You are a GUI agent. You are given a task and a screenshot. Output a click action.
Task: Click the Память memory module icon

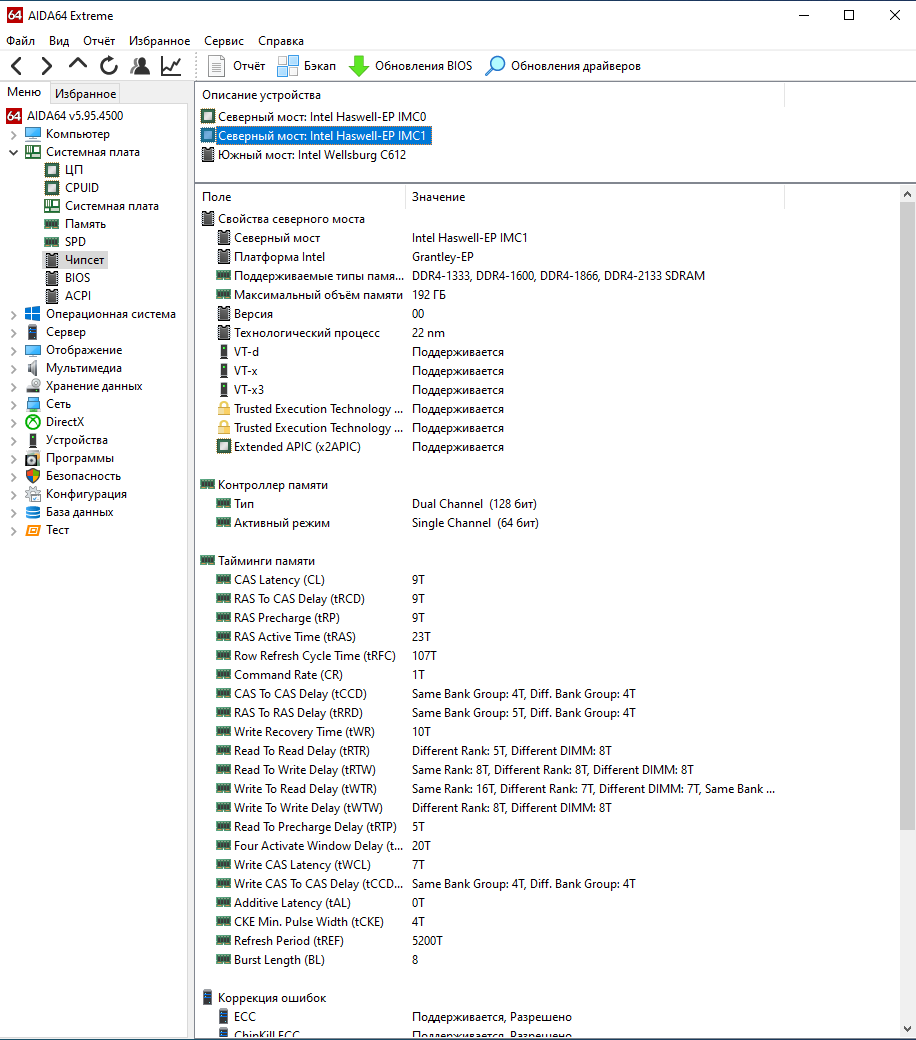pyautogui.click(x=52, y=224)
